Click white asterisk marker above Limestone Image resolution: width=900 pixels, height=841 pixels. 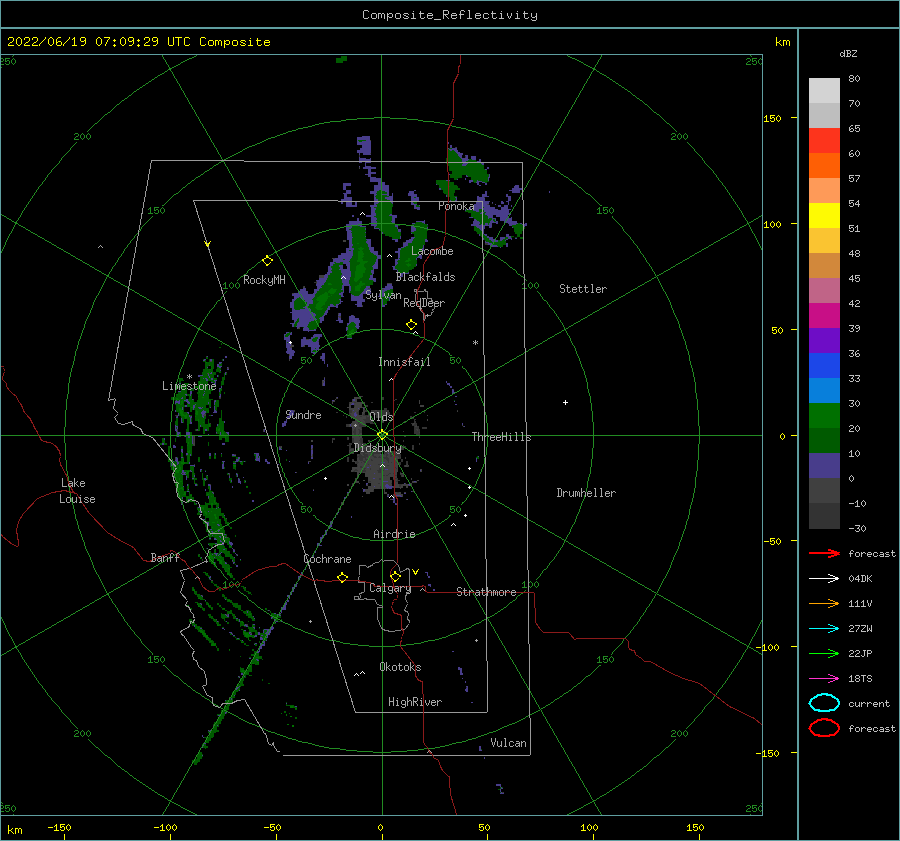pyautogui.click(x=189, y=377)
